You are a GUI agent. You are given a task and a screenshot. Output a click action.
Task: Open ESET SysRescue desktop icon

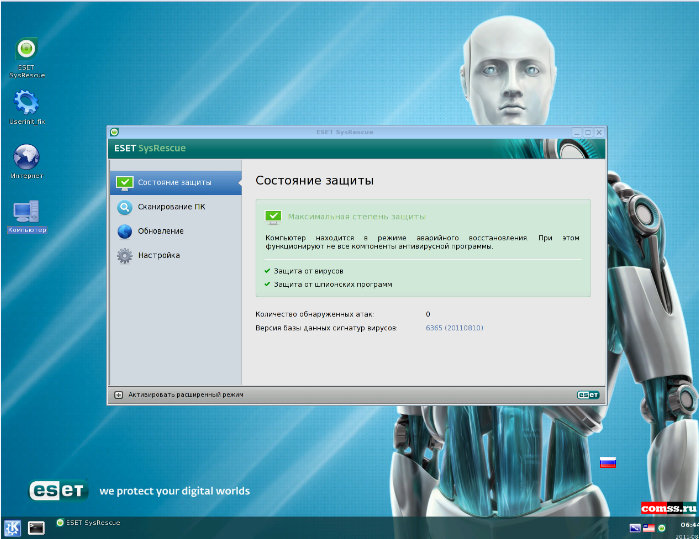[x=26, y=57]
